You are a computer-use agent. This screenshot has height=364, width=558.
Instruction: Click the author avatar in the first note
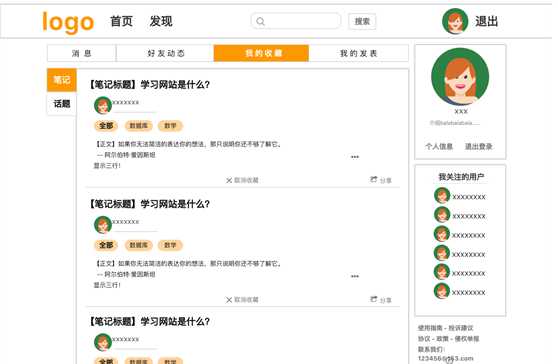103,105
